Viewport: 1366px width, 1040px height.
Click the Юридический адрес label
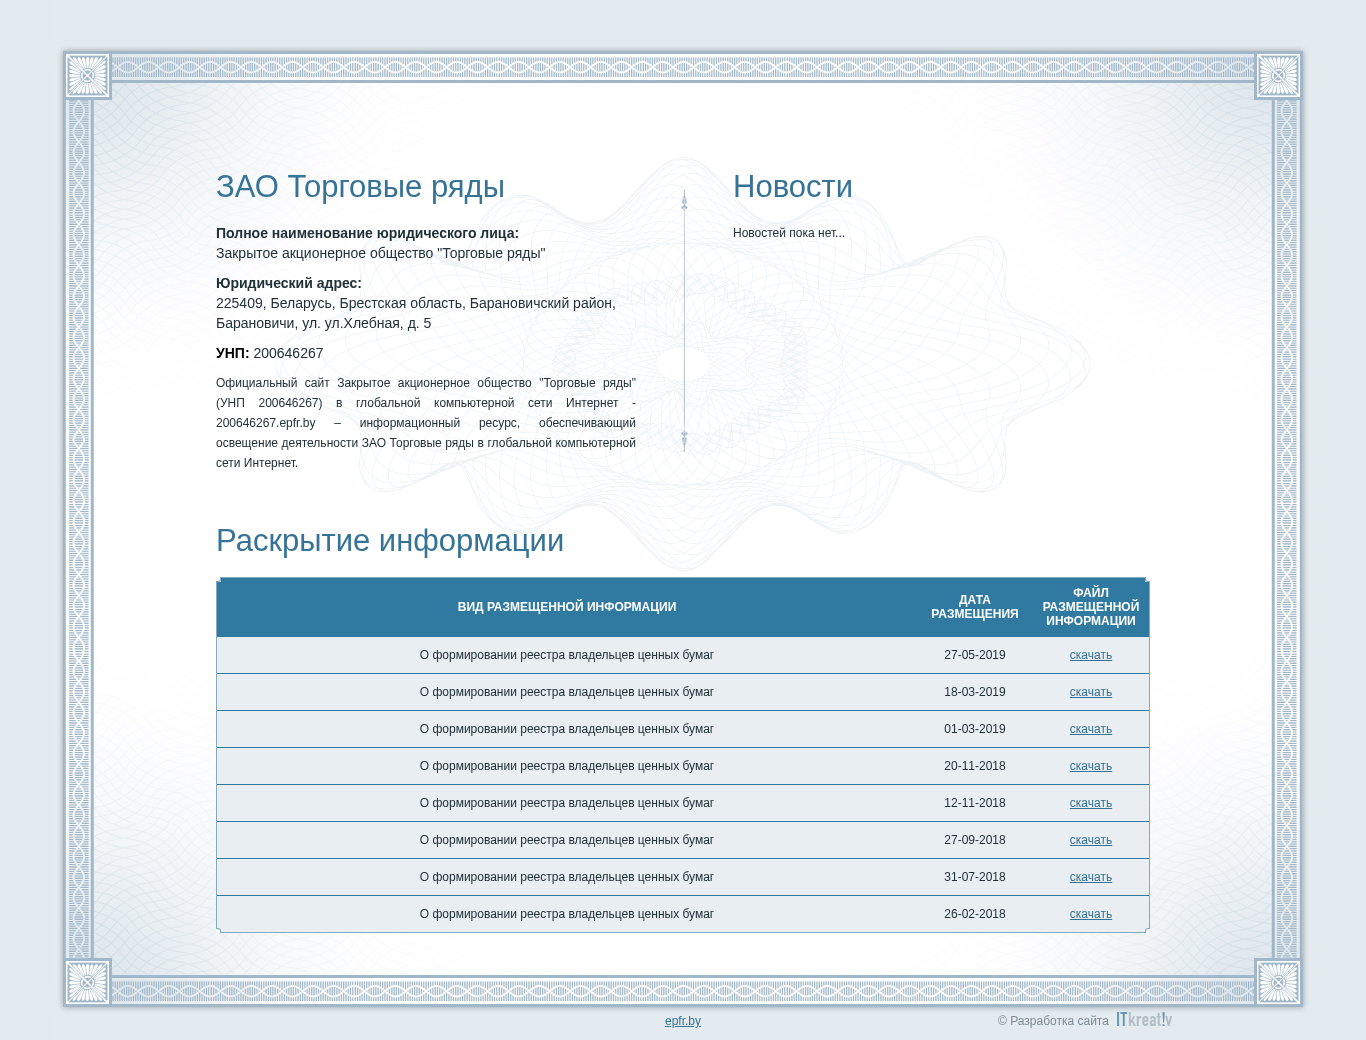(289, 283)
